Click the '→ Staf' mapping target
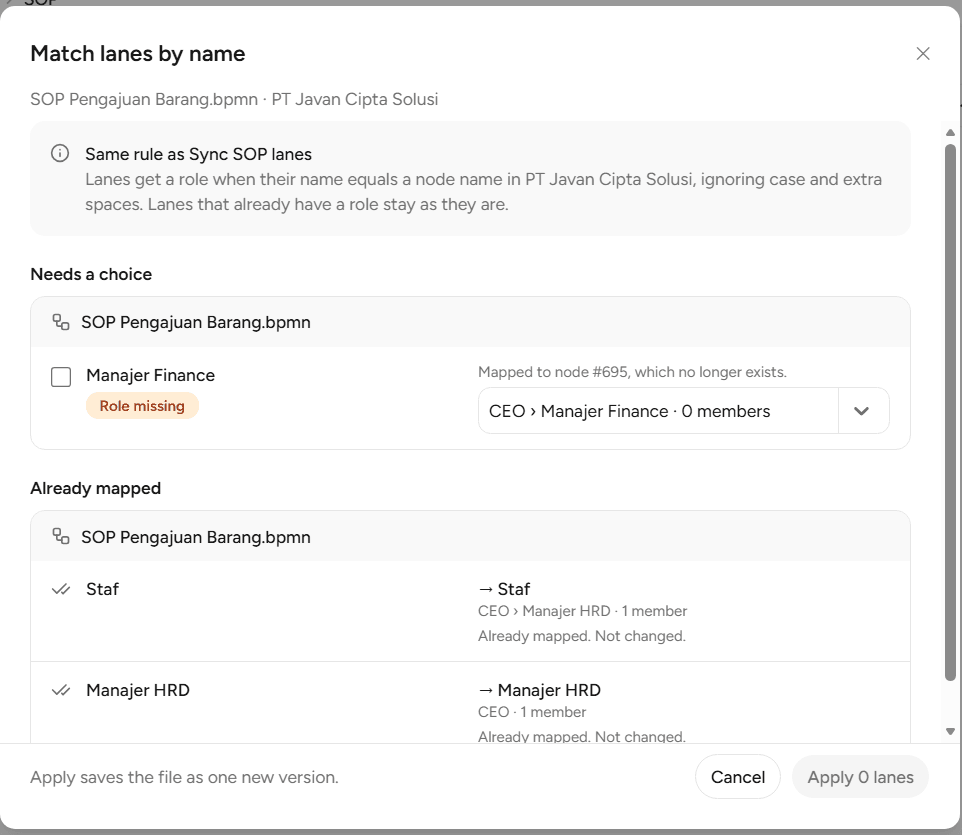962x835 pixels. (x=504, y=589)
